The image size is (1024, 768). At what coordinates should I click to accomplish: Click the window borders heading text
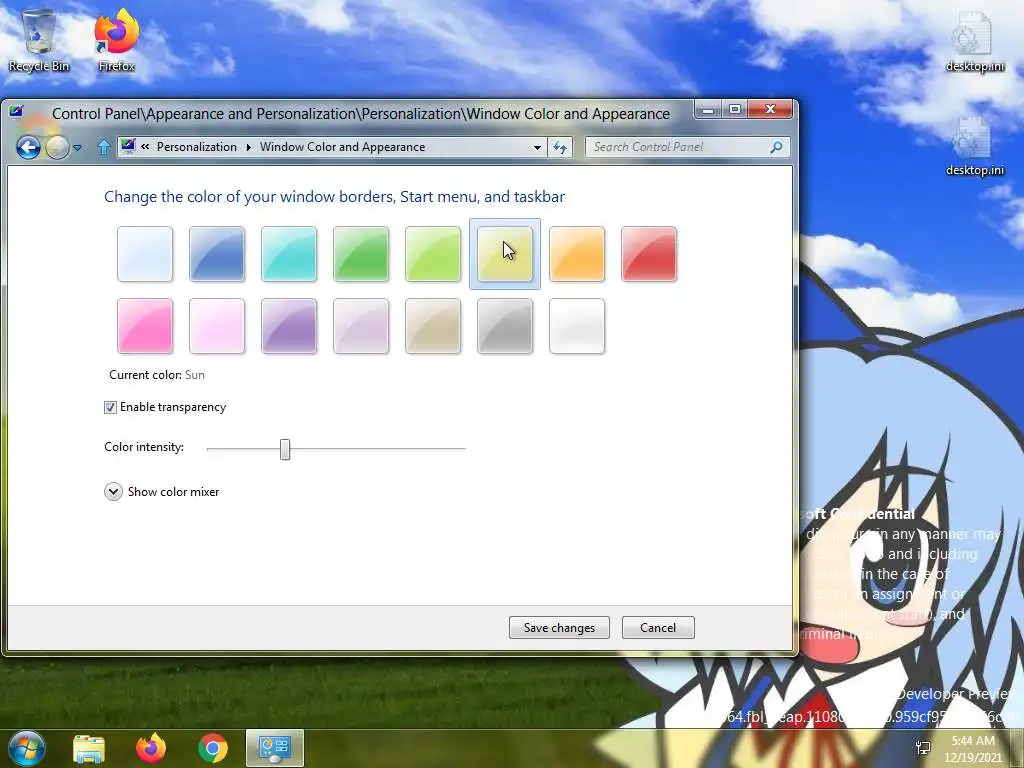click(334, 197)
